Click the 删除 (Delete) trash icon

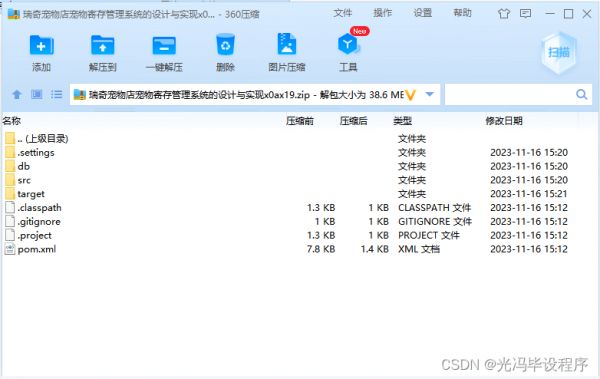tap(225, 45)
